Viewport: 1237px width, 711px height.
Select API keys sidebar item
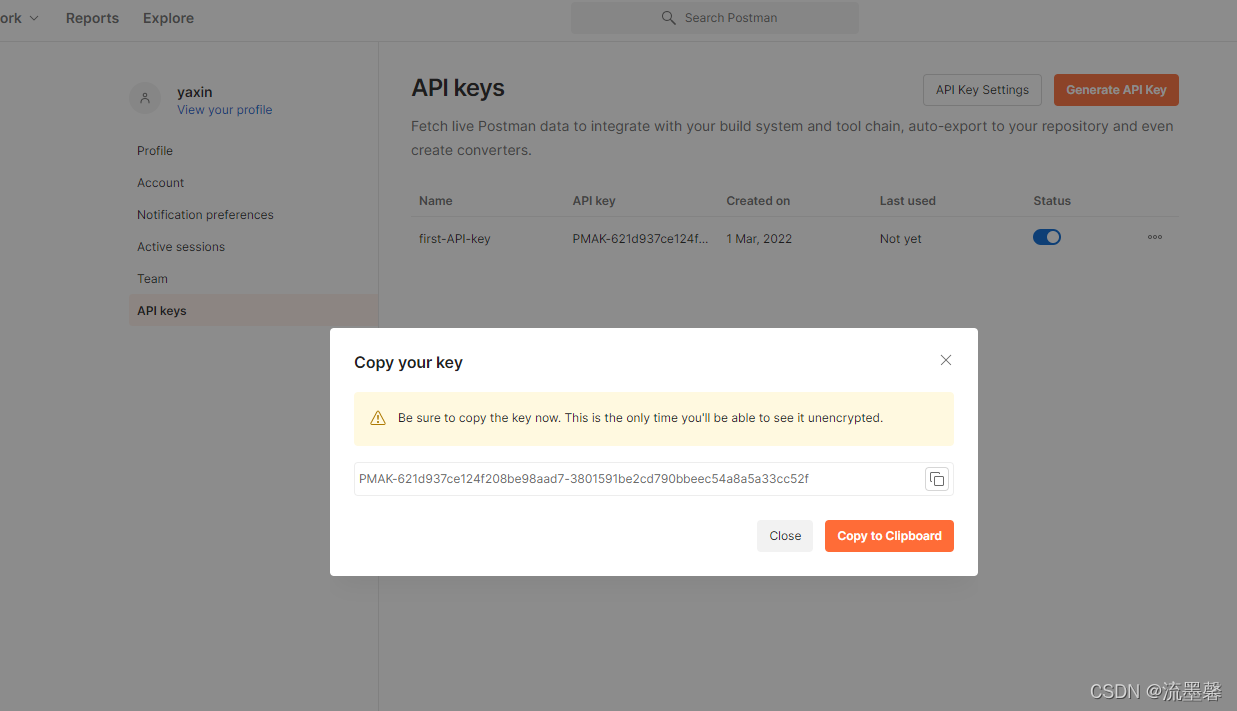click(253, 311)
